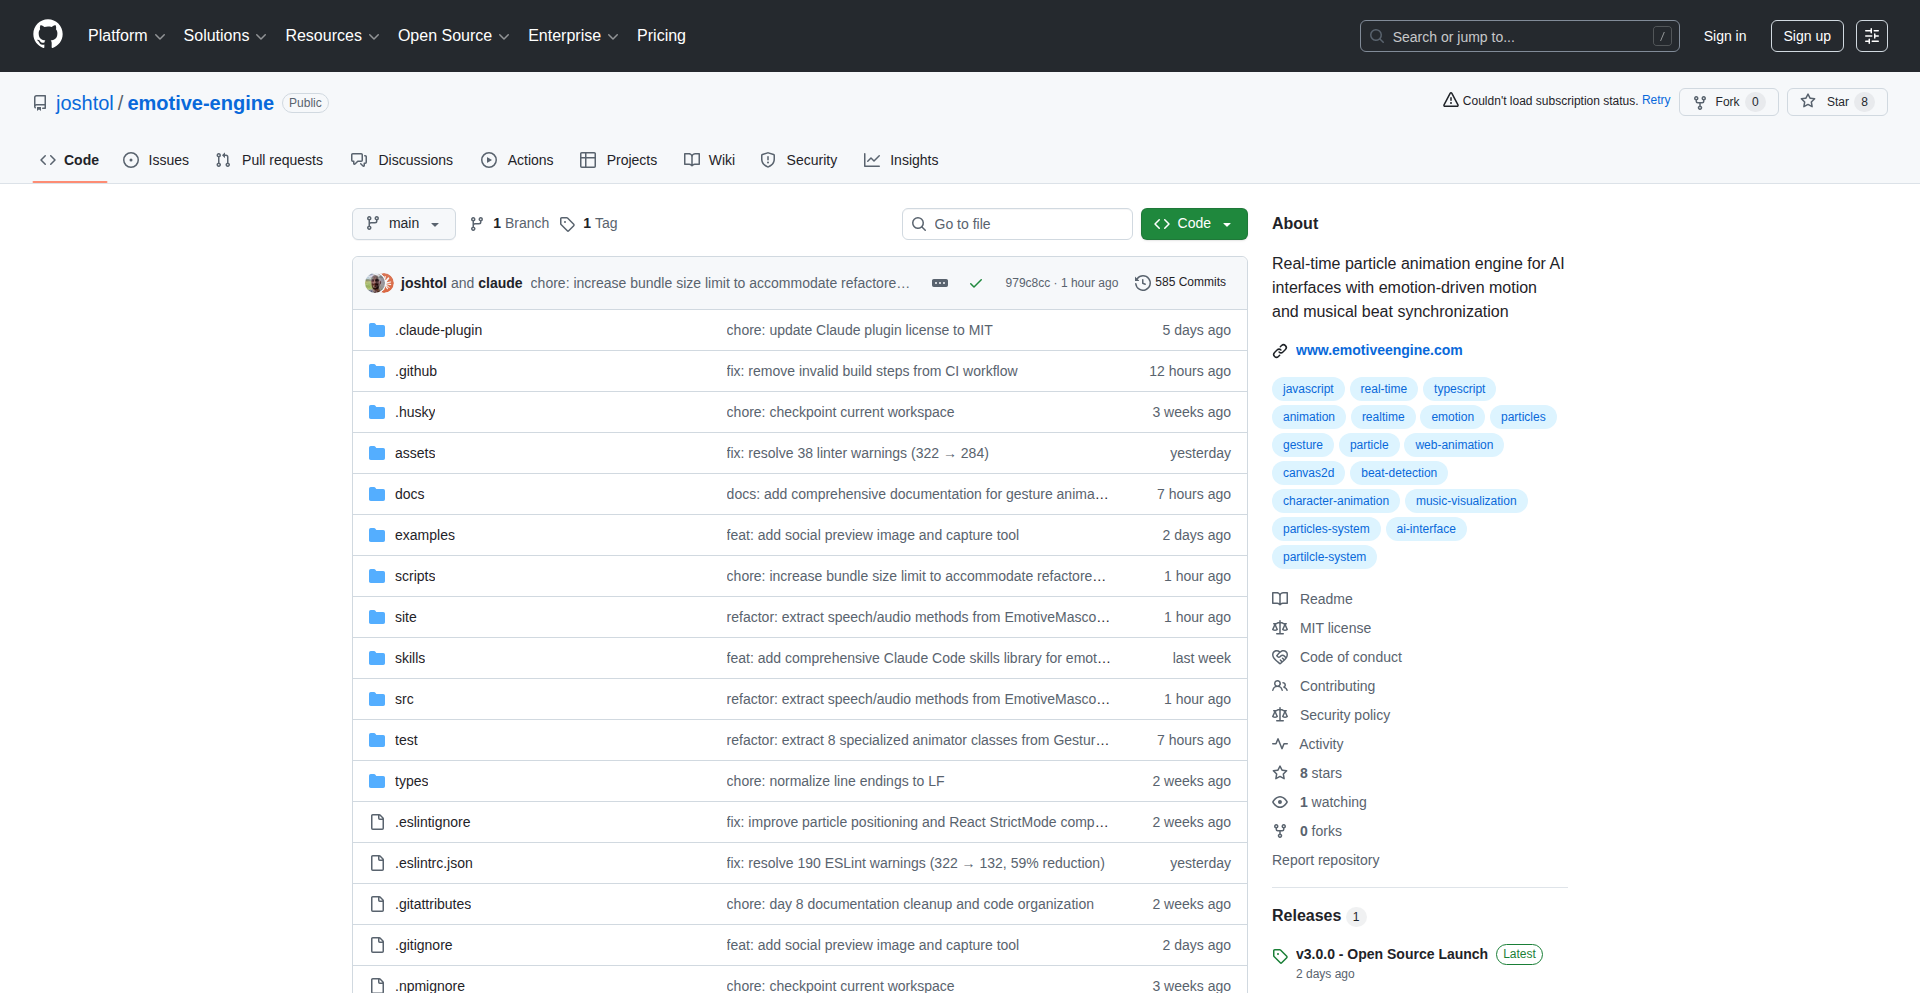
Task: Click the Code of conduct heart icon
Action: 1280,657
